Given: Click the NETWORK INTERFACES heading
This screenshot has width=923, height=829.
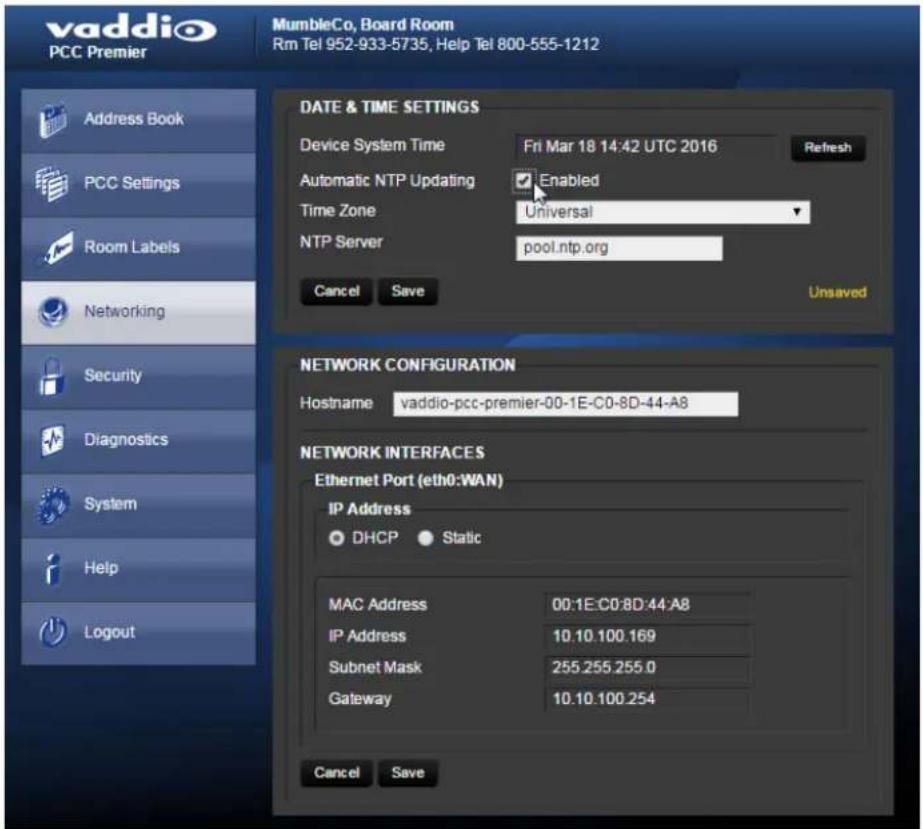Looking at the screenshot, I should [x=392, y=452].
